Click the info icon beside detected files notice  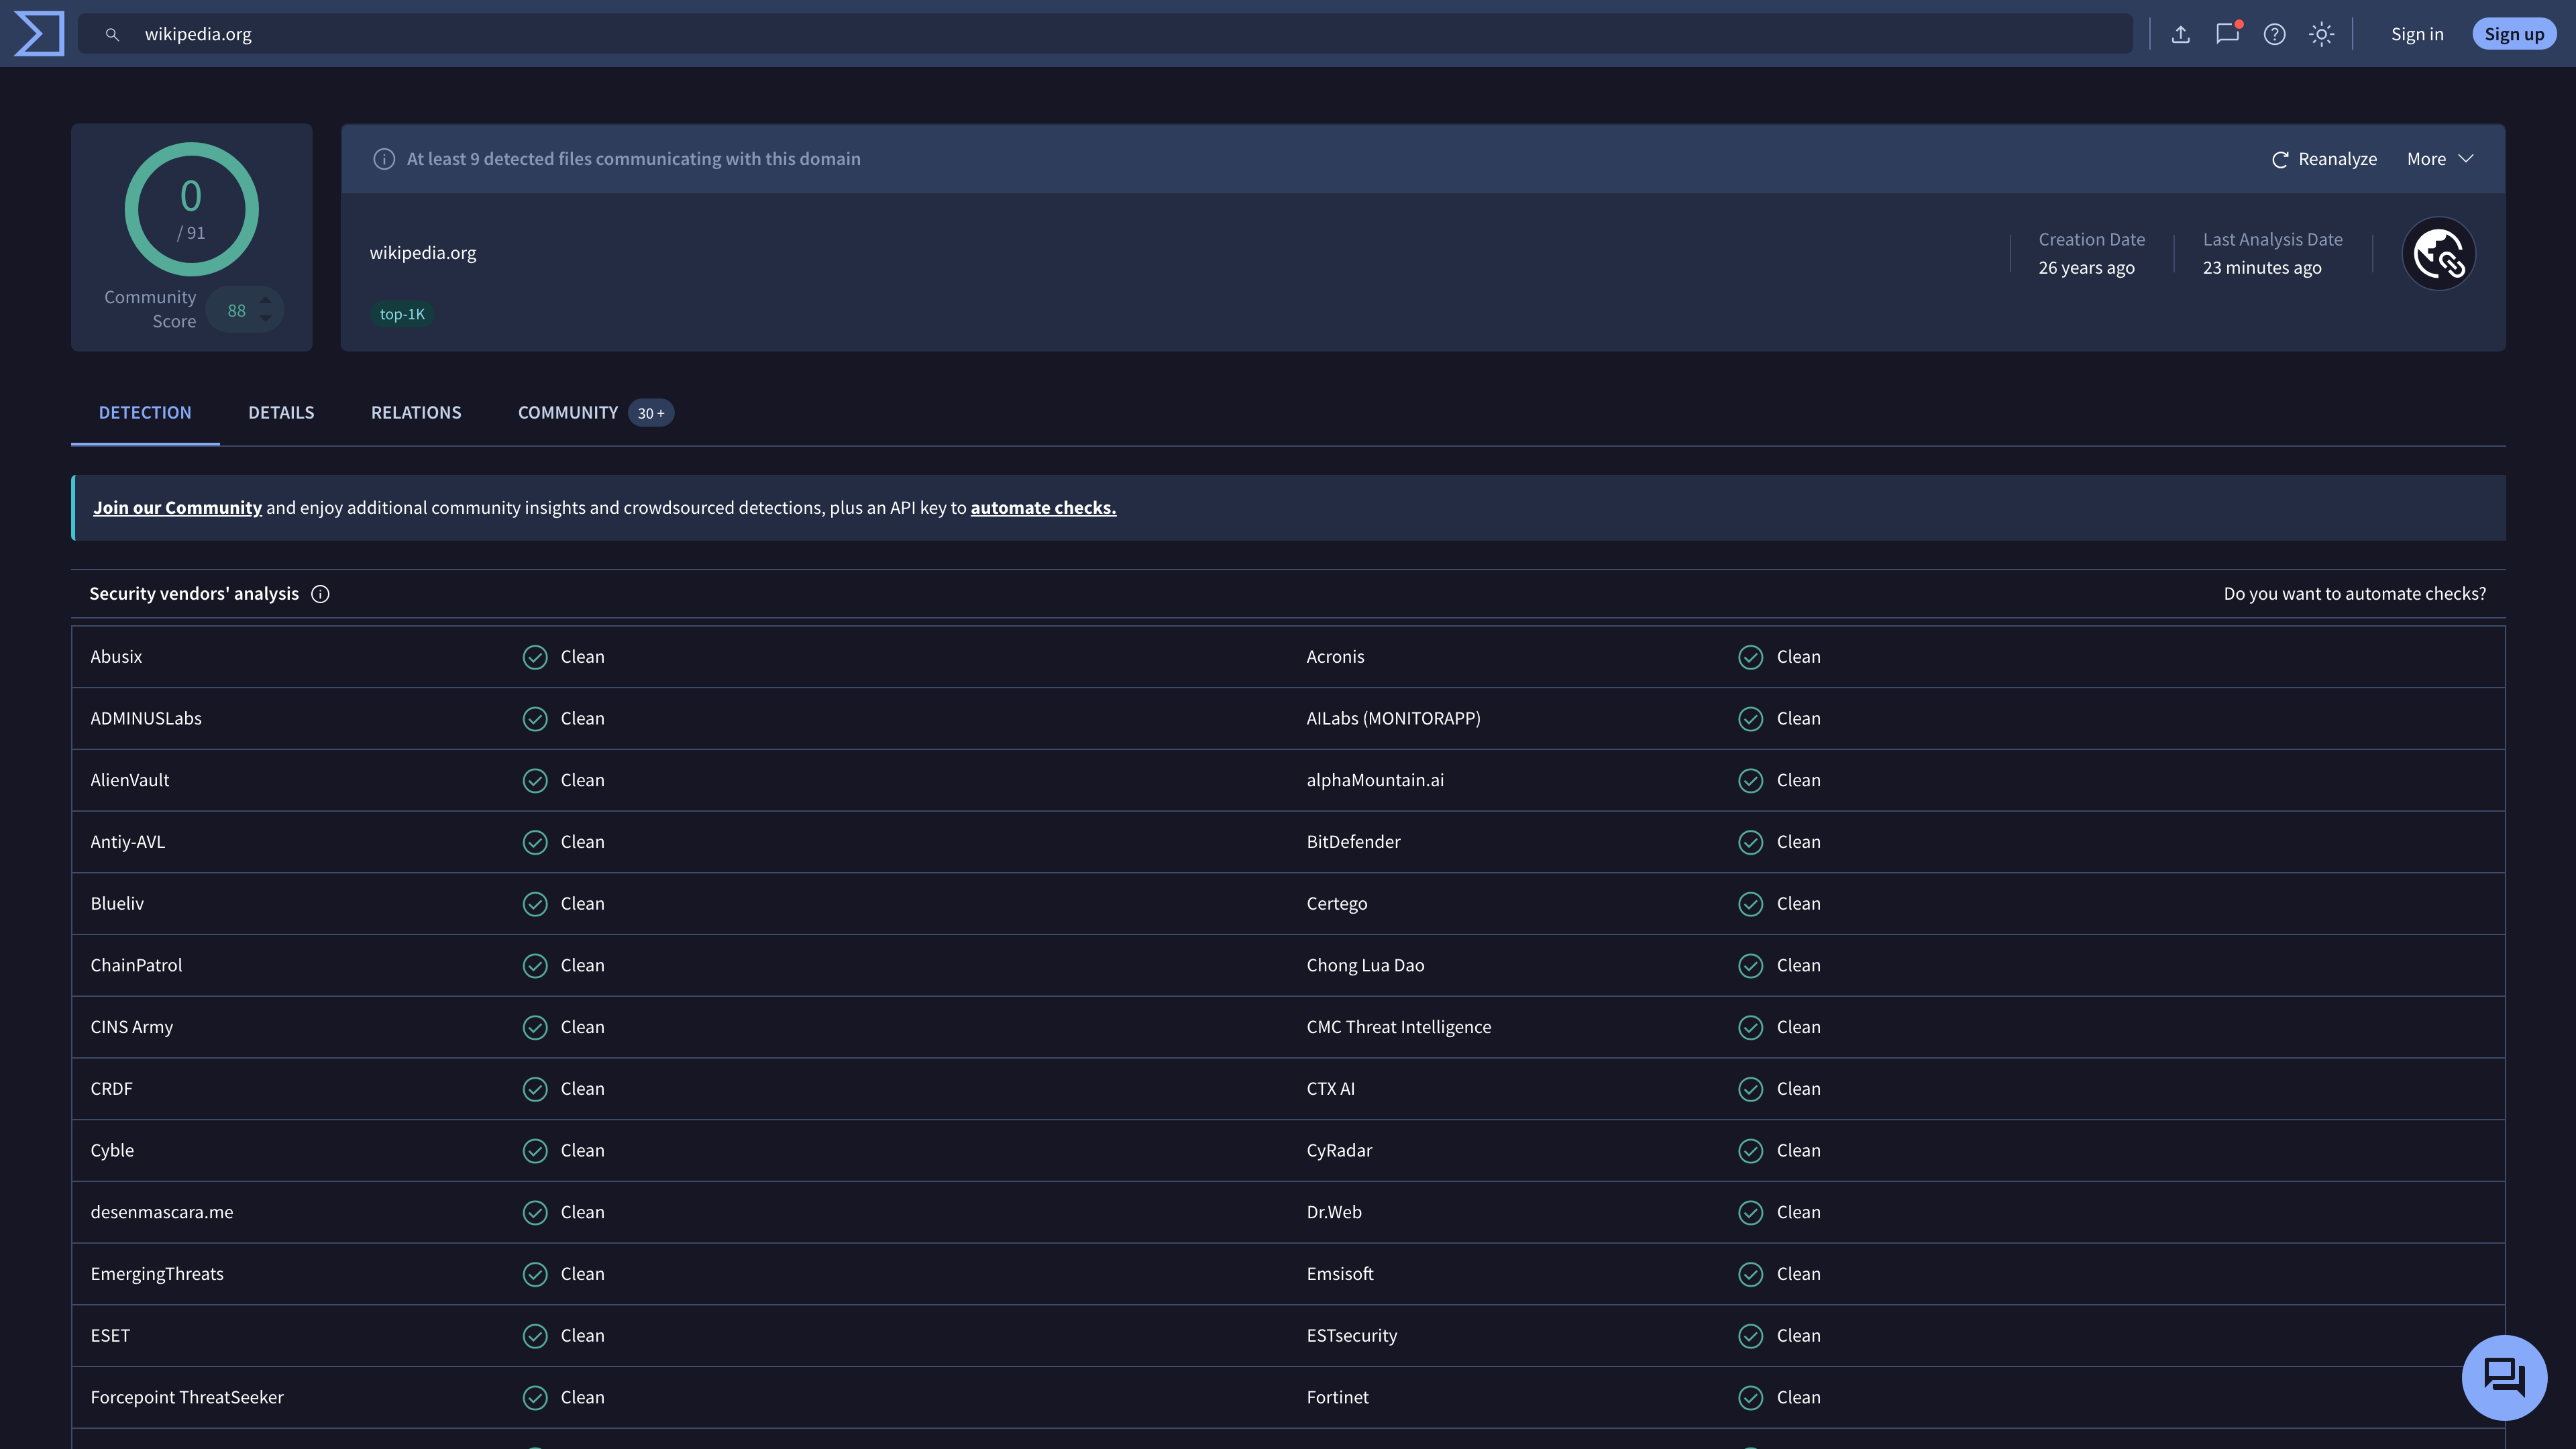point(384,159)
